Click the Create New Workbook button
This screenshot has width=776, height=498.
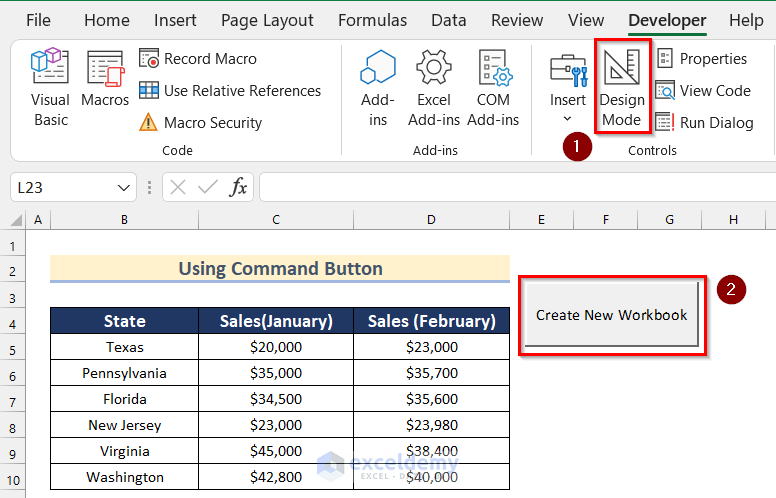point(612,315)
